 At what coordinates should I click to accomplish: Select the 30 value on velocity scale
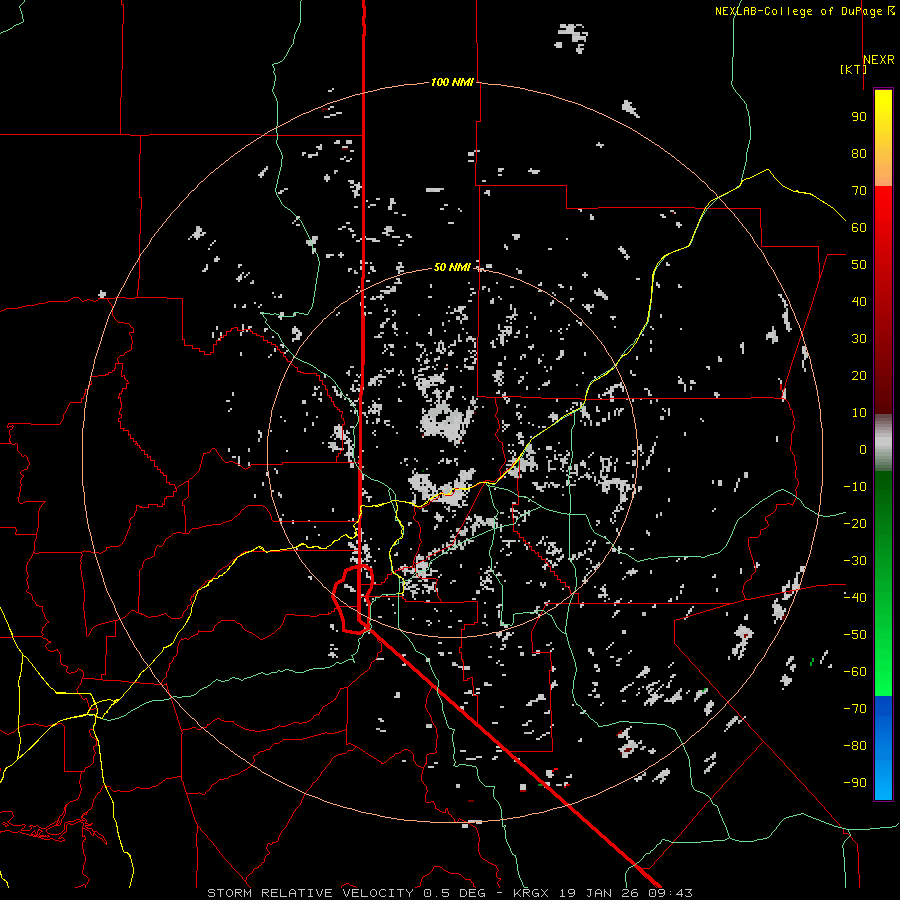coord(859,339)
